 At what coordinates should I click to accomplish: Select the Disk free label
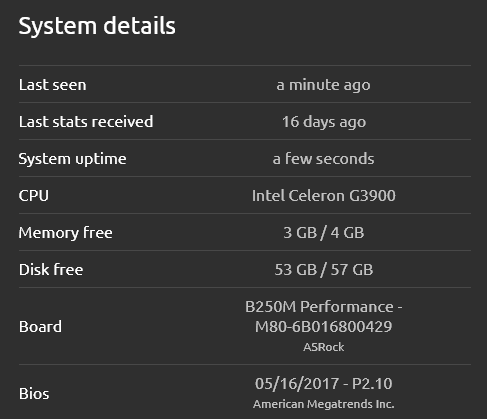point(51,270)
